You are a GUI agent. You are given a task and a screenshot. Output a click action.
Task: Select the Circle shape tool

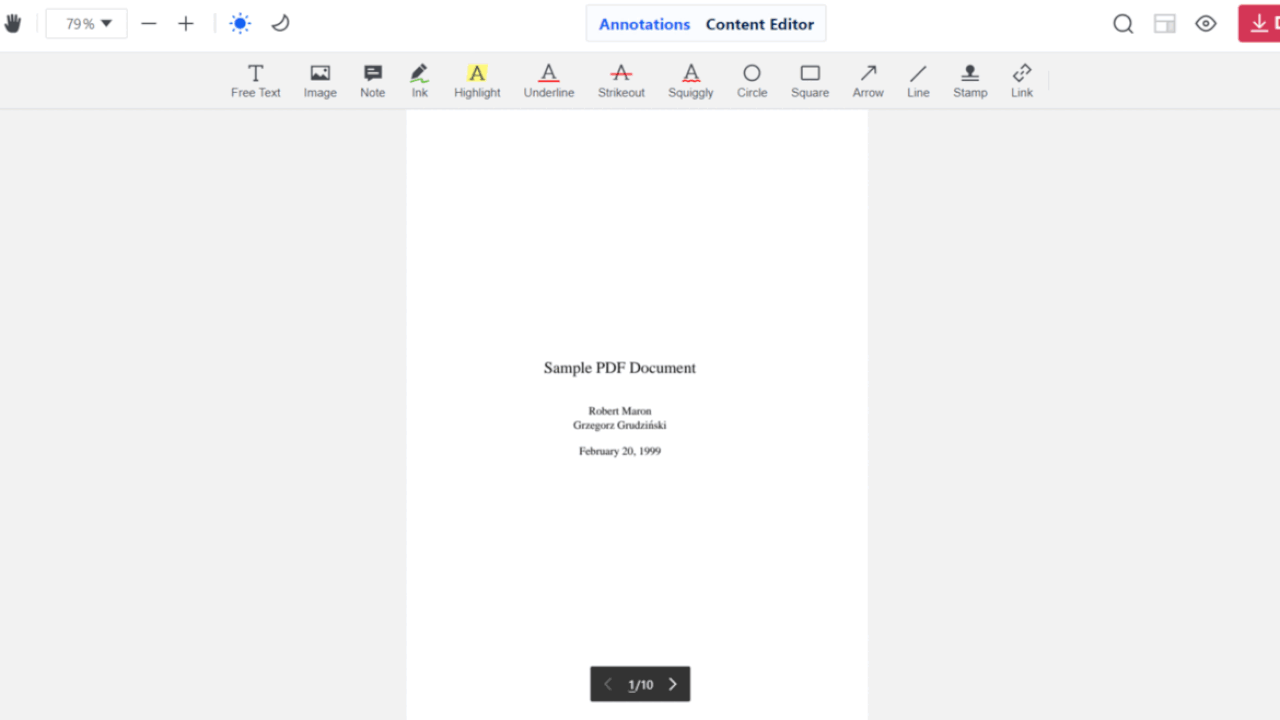click(x=752, y=81)
